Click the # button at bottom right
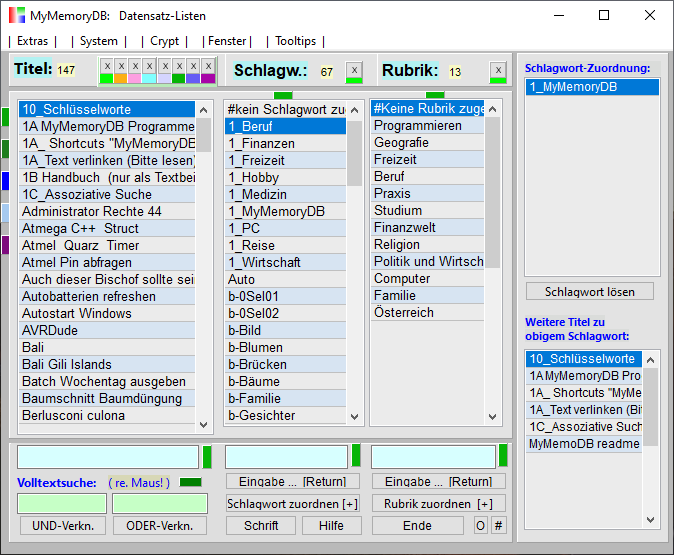The image size is (674, 555). coord(499,525)
